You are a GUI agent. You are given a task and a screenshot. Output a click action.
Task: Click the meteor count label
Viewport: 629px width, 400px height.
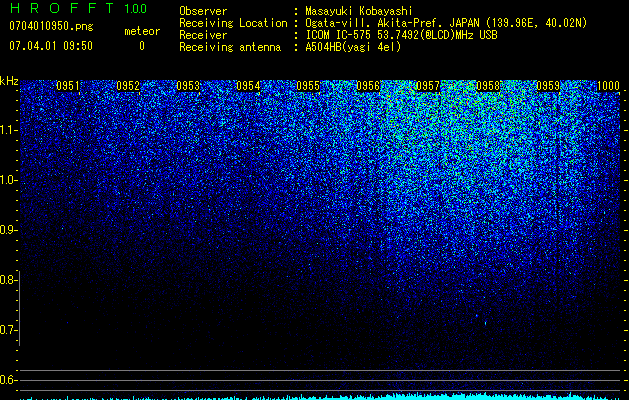[142, 31]
